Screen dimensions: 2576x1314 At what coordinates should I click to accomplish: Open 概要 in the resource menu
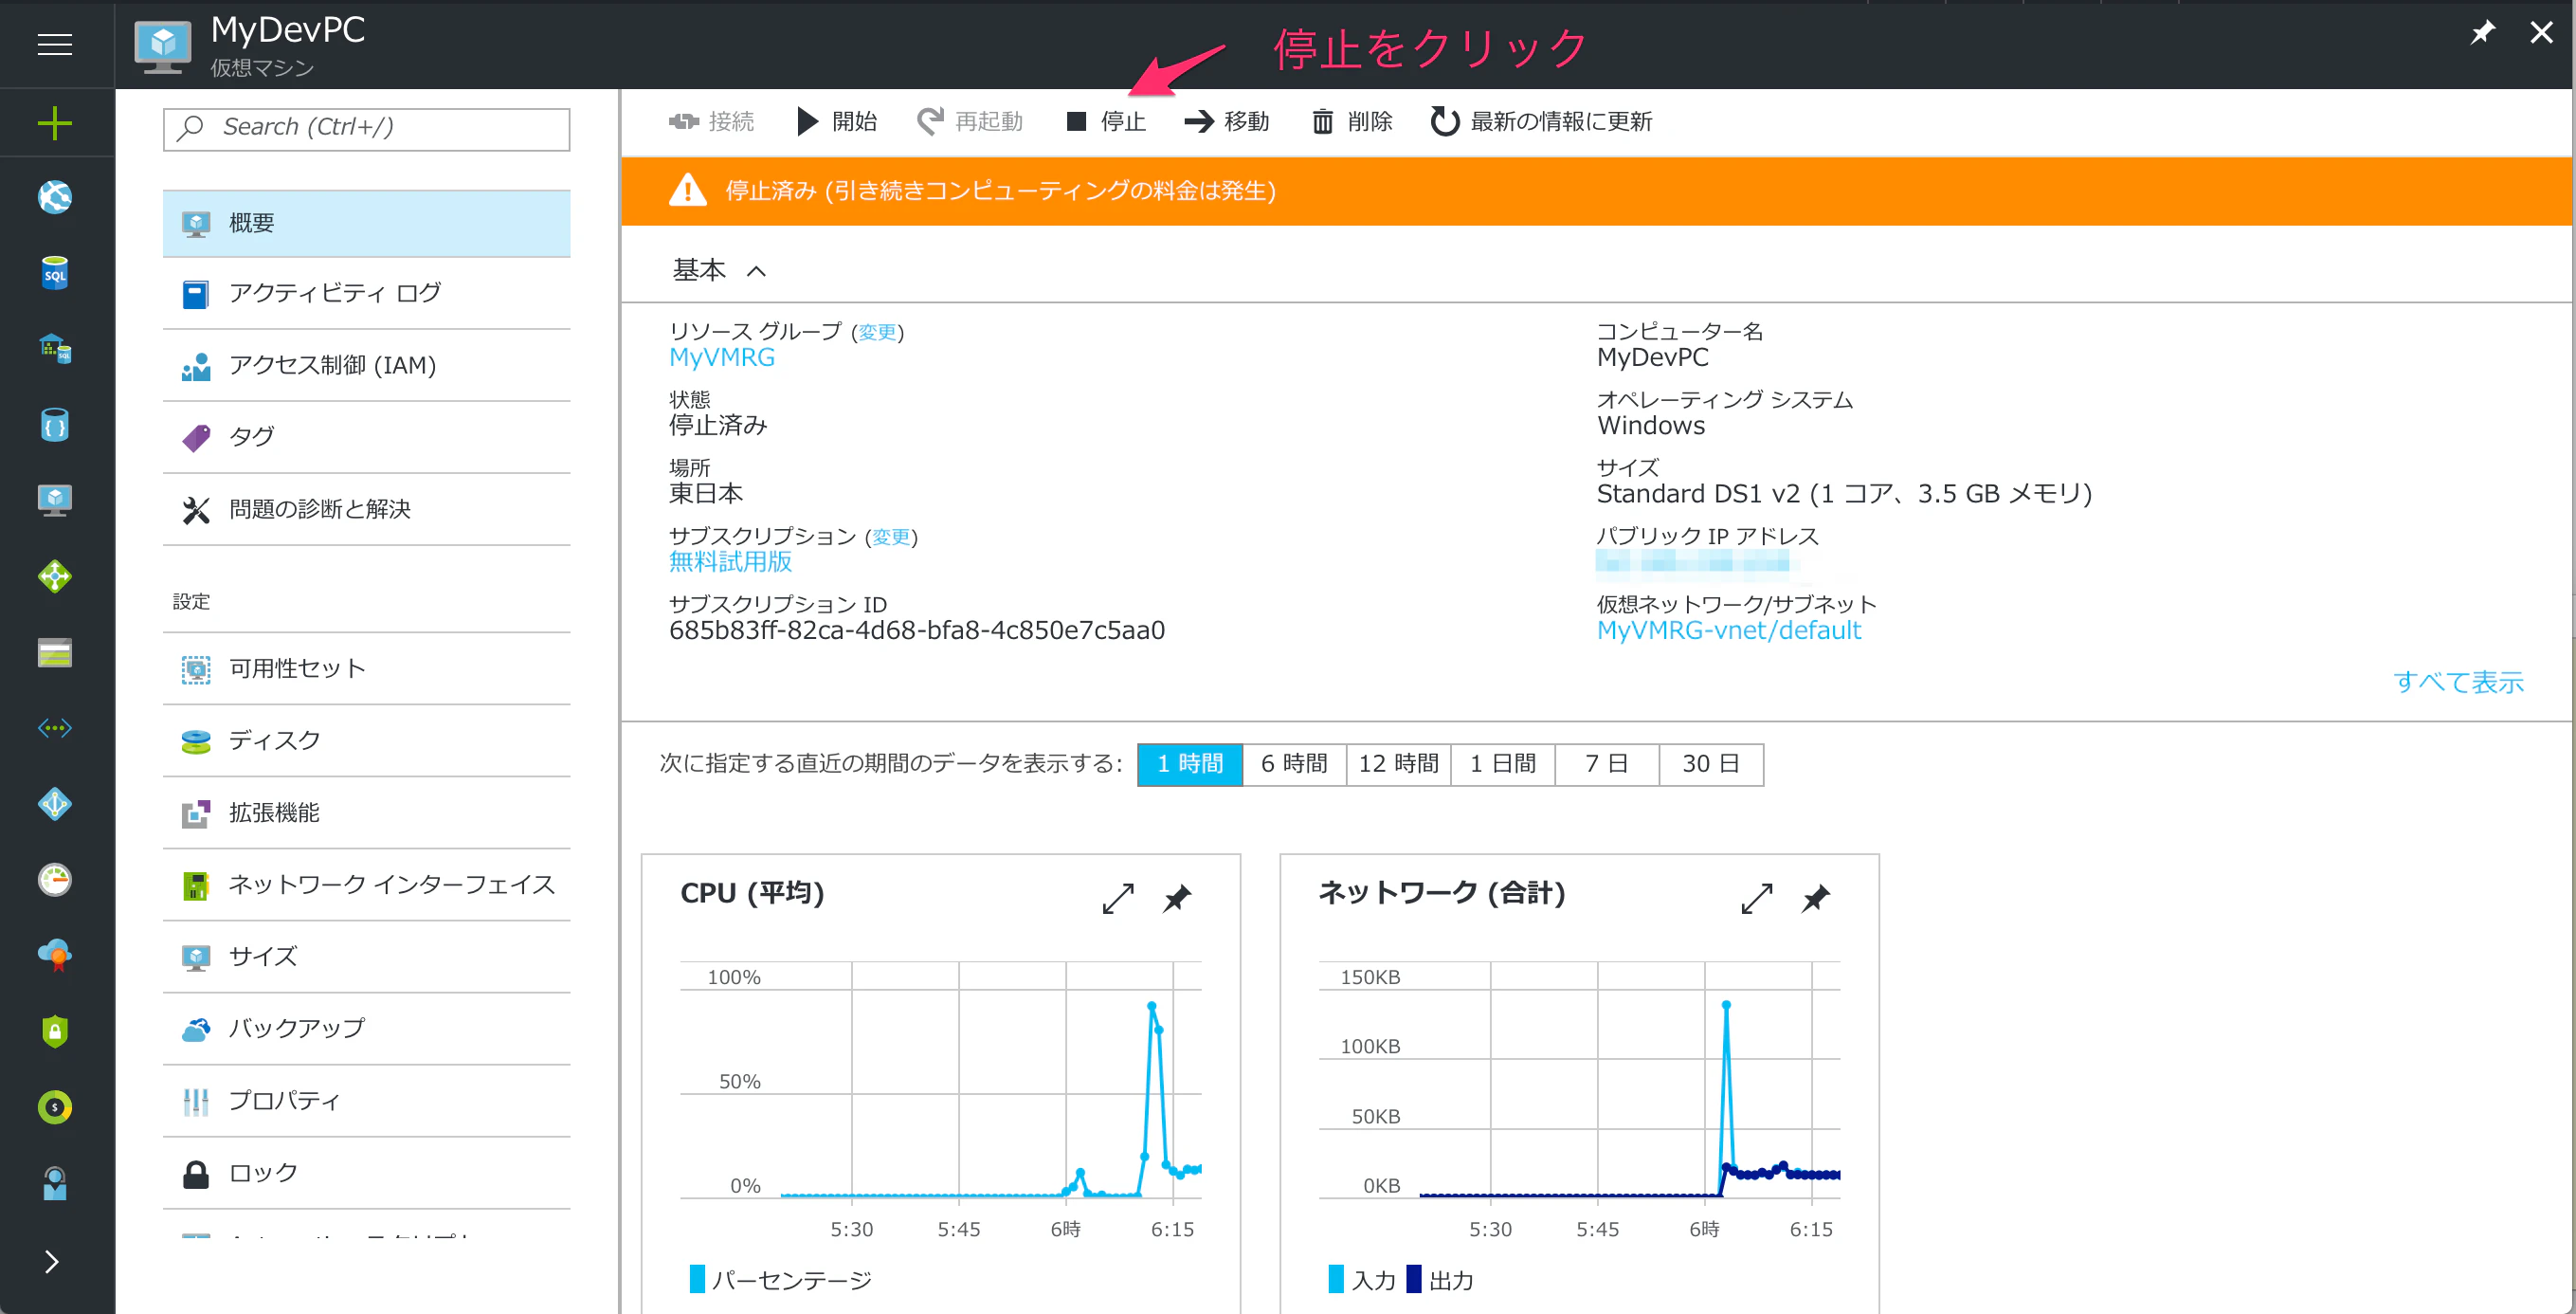(367, 223)
